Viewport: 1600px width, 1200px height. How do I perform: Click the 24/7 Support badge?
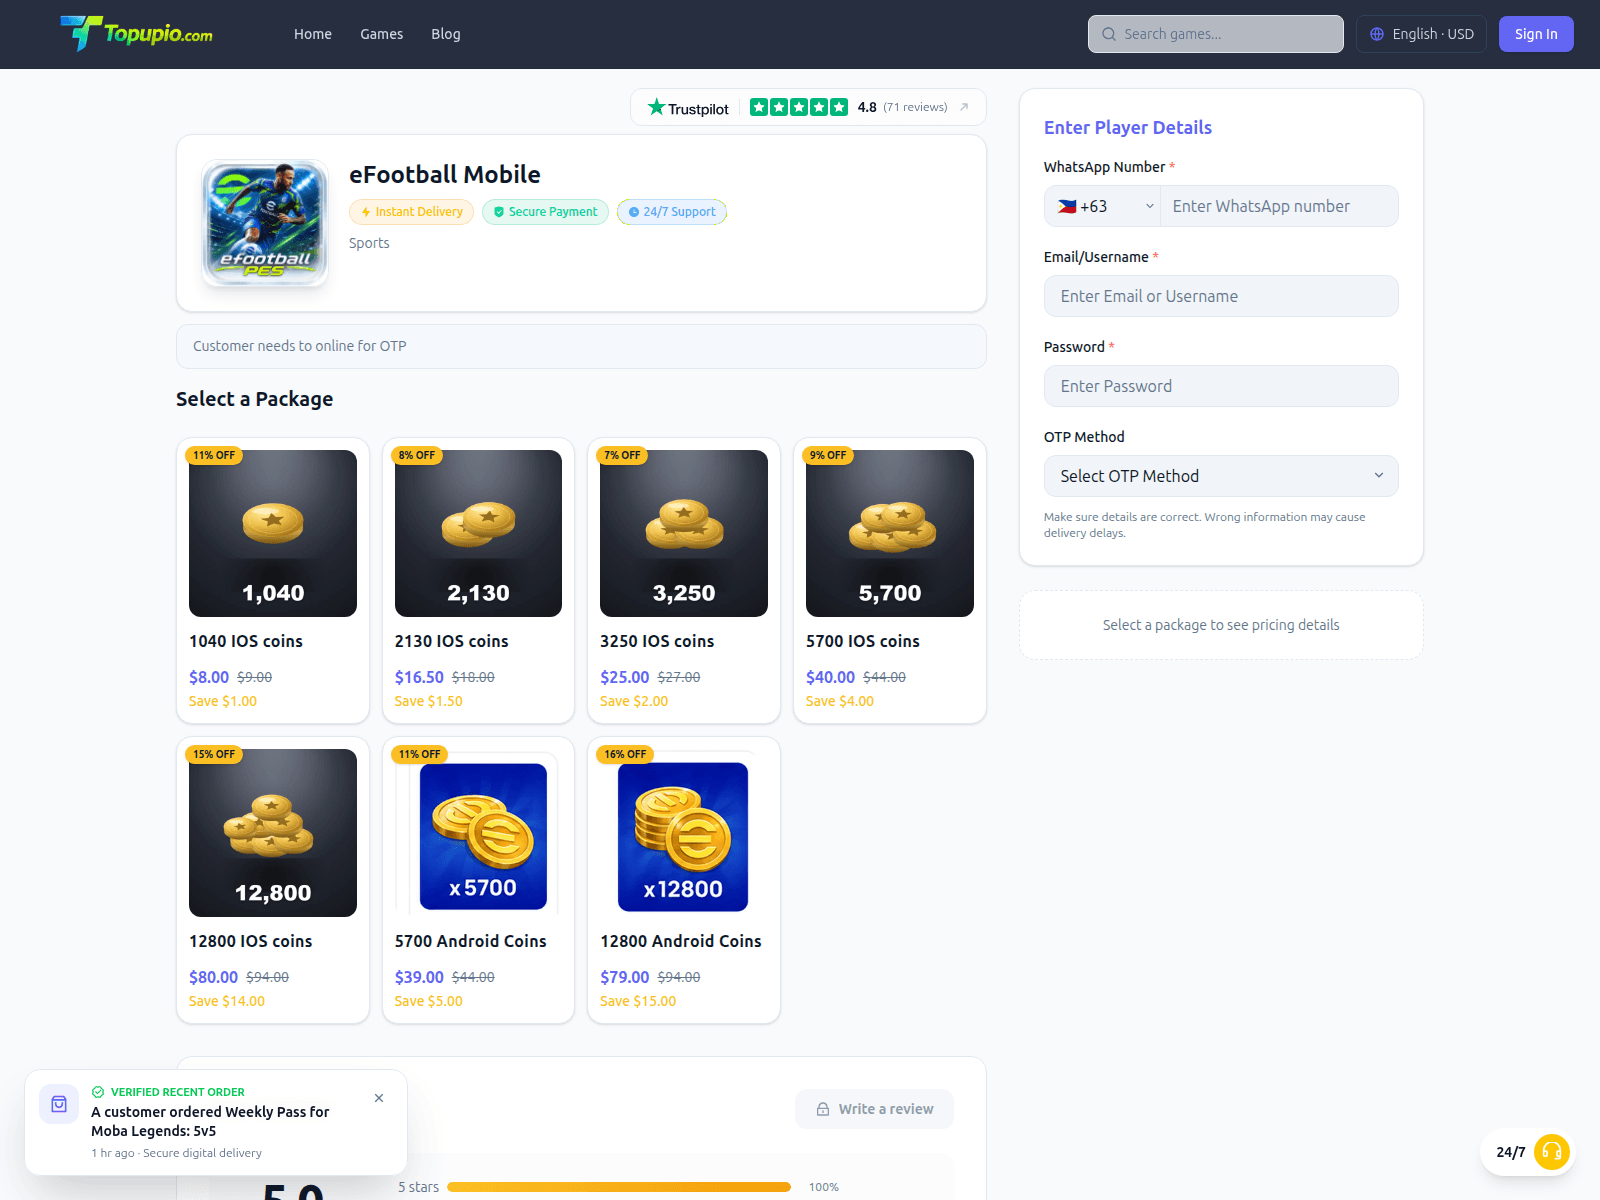tap(672, 212)
